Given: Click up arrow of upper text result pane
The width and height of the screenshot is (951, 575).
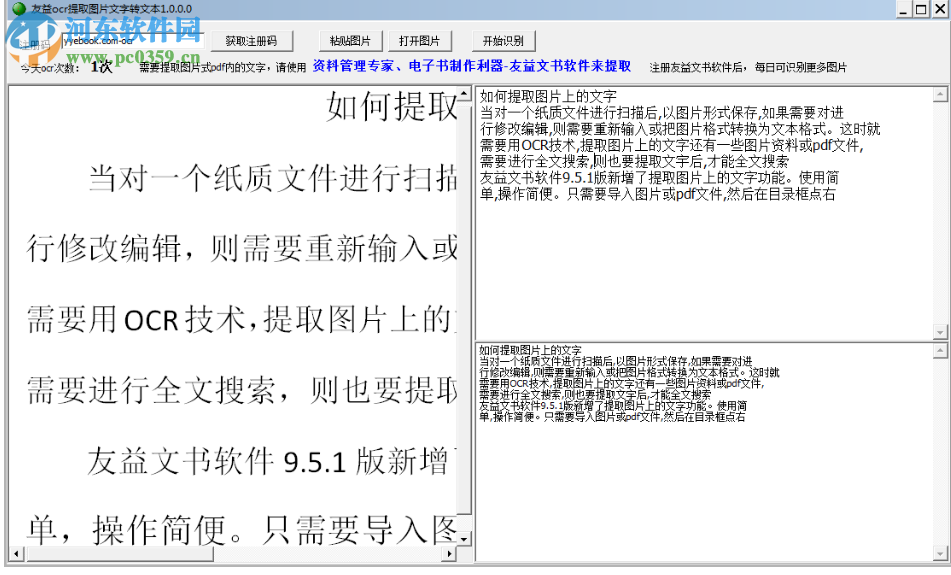Looking at the screenshot, I should coord(940,95).
